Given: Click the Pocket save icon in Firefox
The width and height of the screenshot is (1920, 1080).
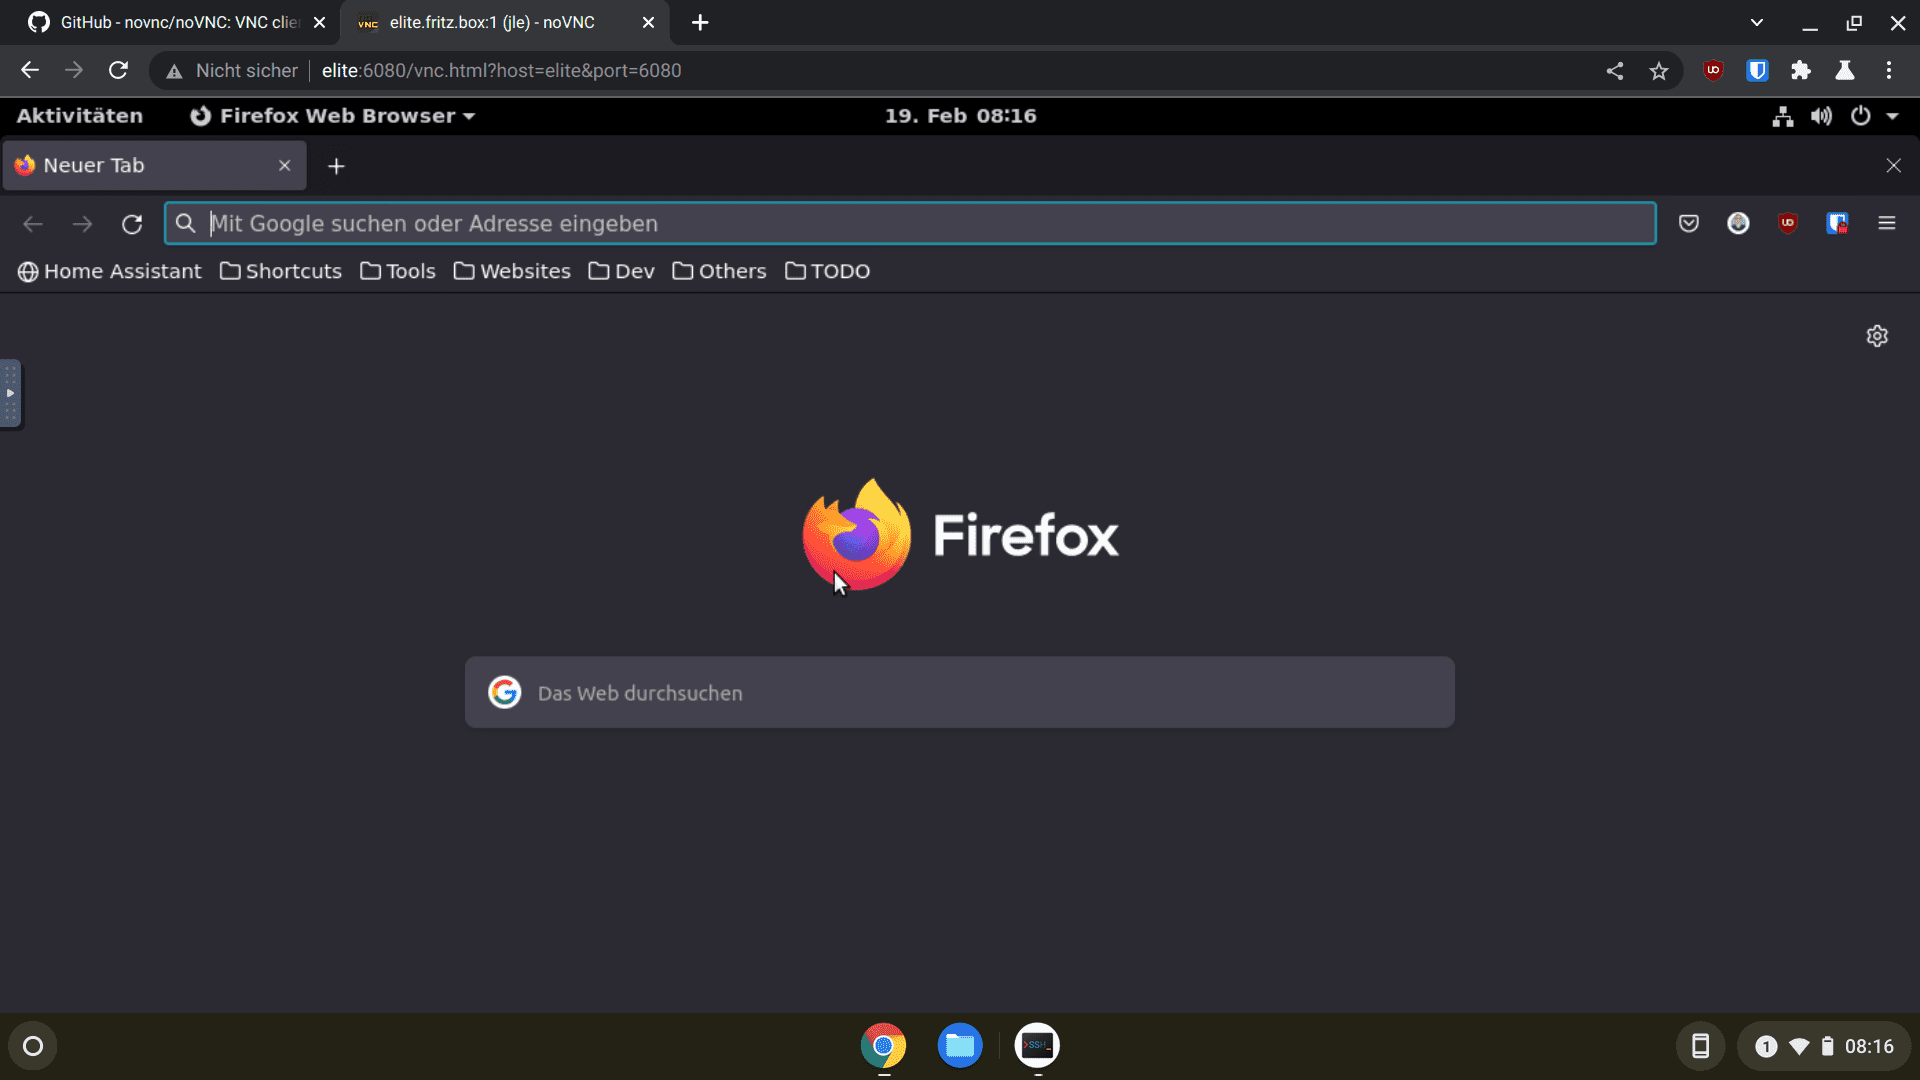Looking at the screenshot, I should 1689,223.
